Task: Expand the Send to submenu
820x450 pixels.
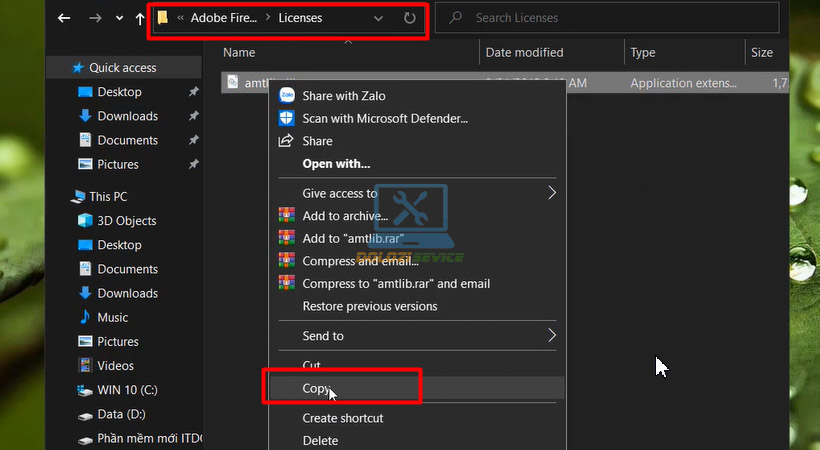Action: click(x=552, y=336)
